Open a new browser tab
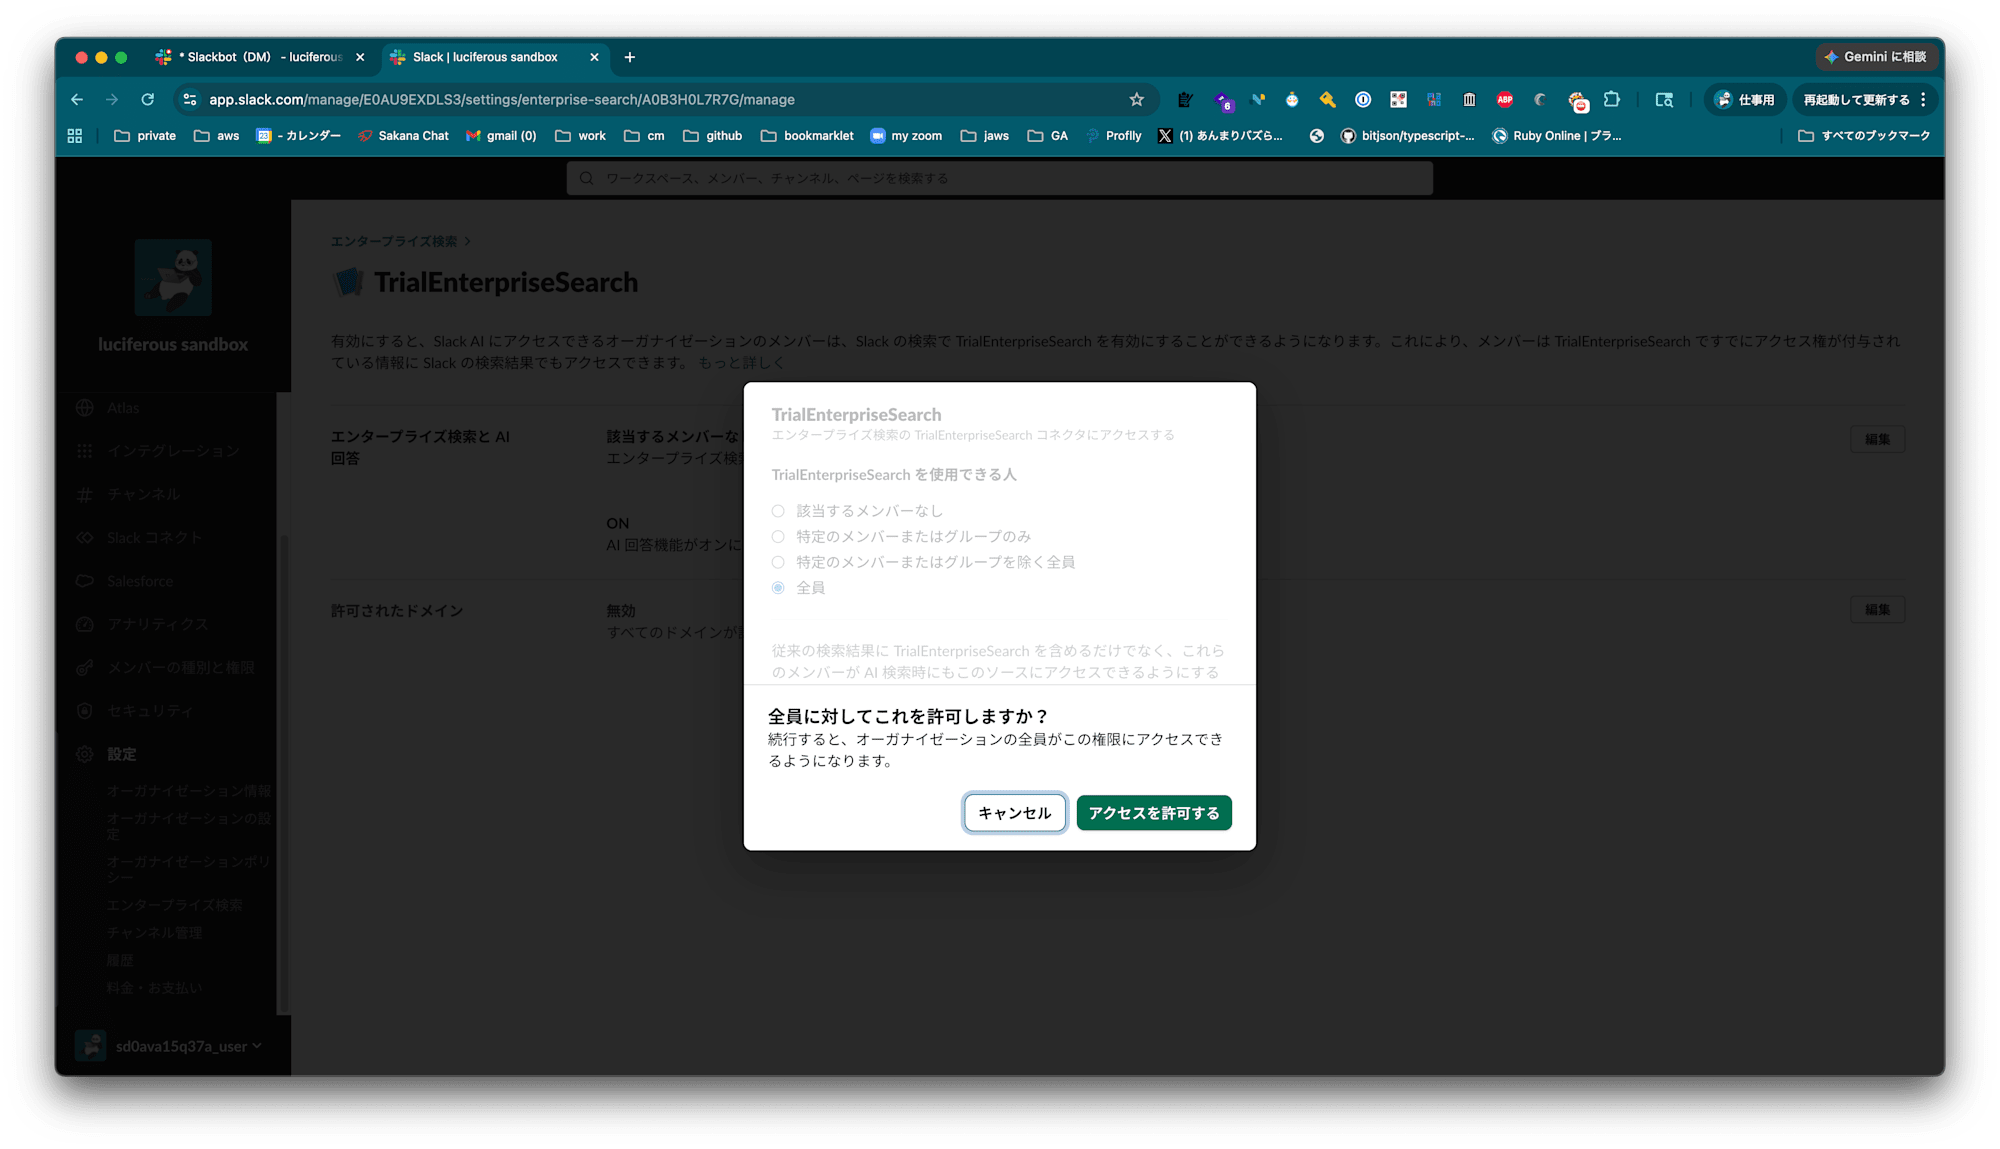2000x1149 pixels. click(630, 57)
